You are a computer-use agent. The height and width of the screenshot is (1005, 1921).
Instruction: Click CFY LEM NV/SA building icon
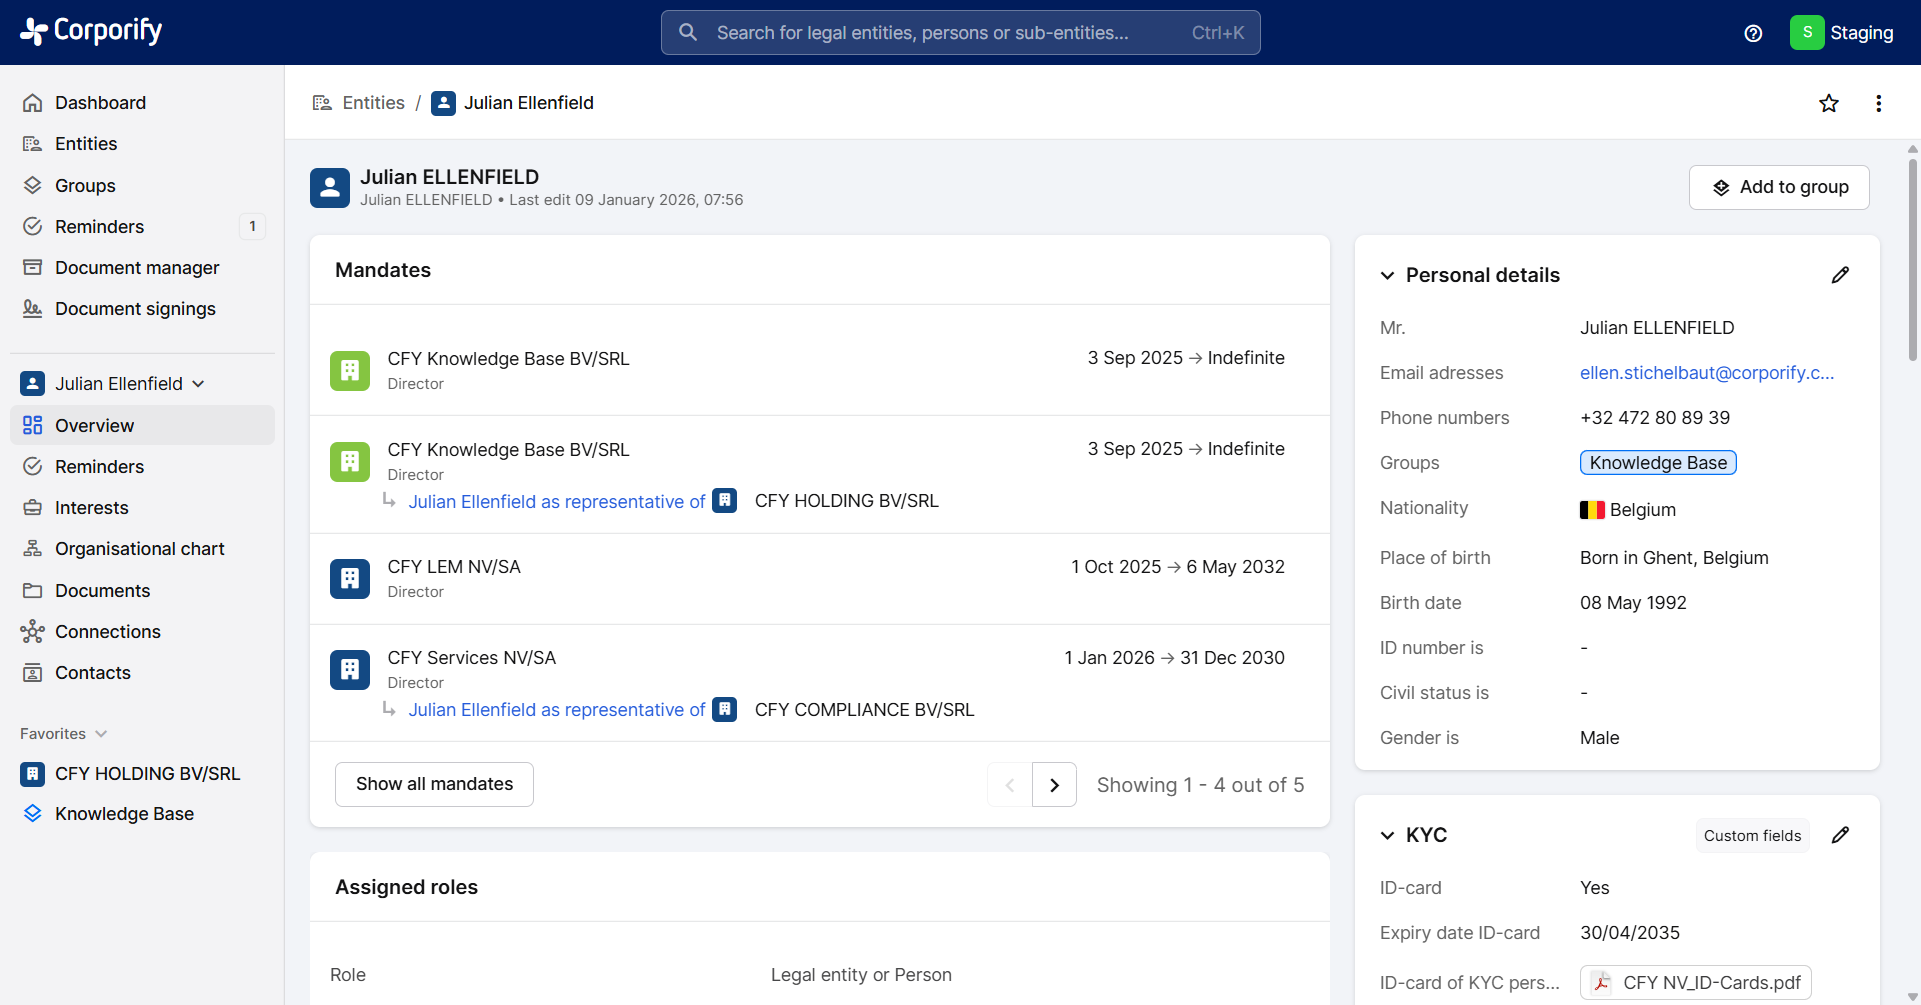[x=350, y=578]
